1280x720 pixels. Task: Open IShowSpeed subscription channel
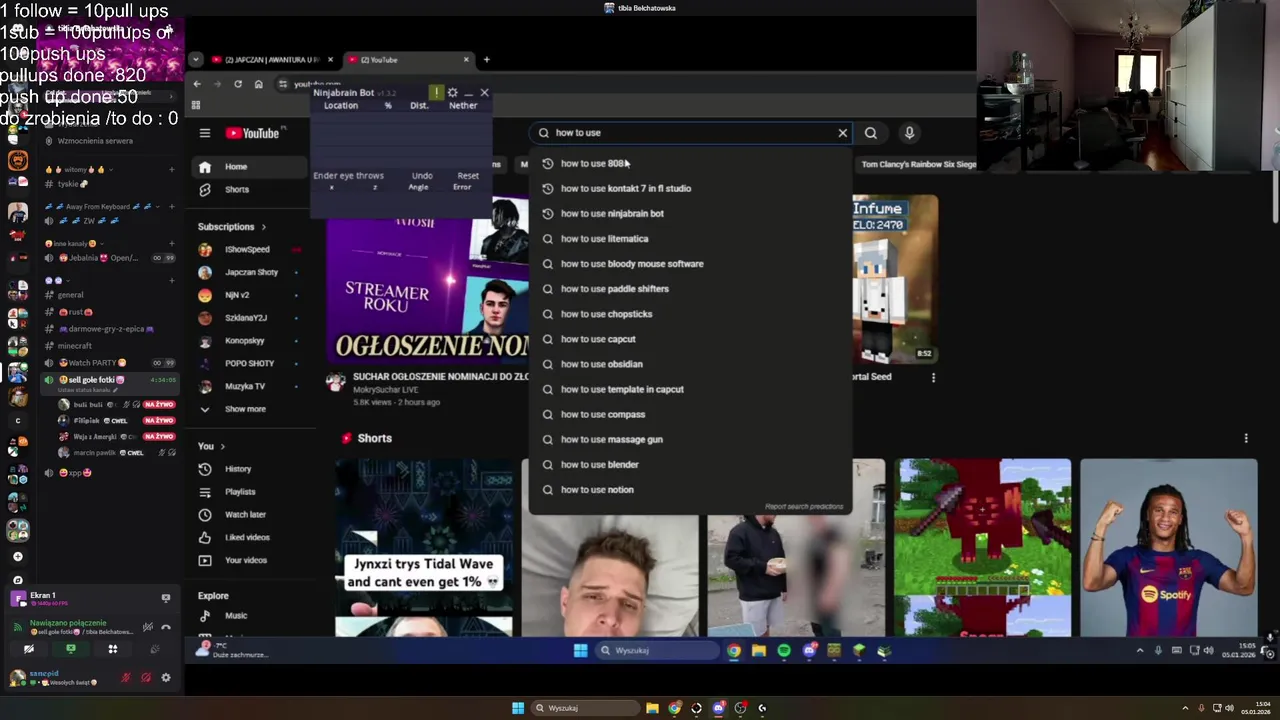[248, 249]
